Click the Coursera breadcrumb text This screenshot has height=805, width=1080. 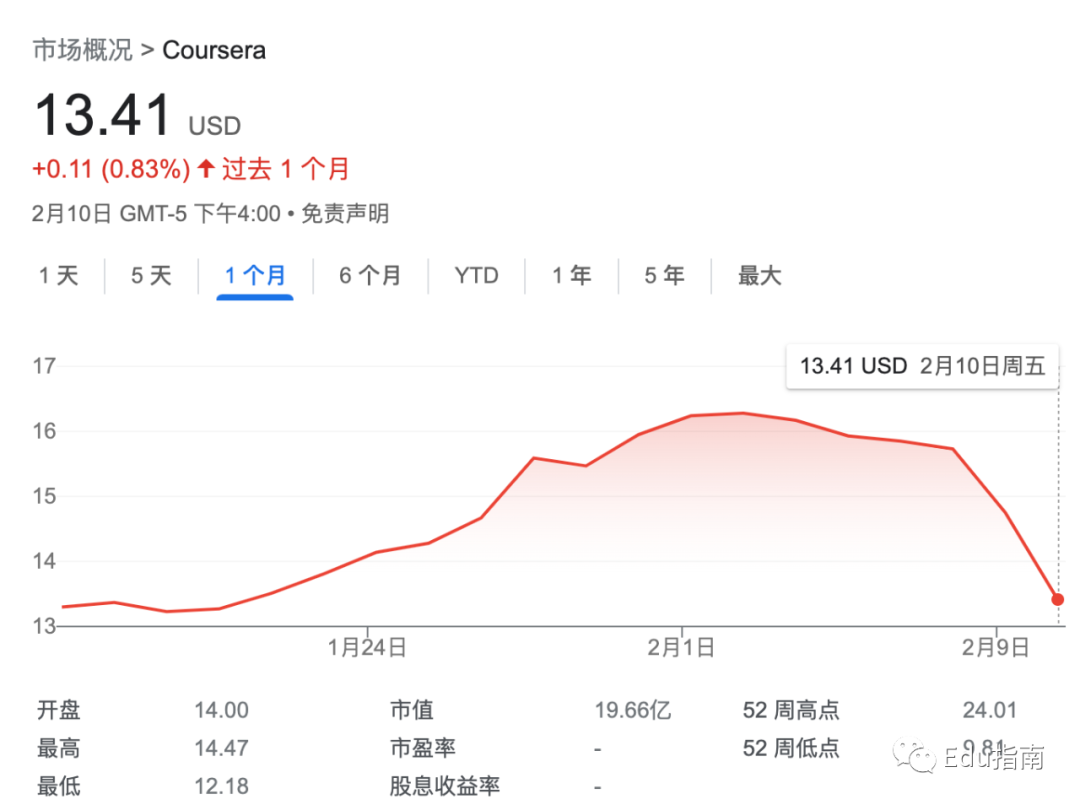coord(214,50)
